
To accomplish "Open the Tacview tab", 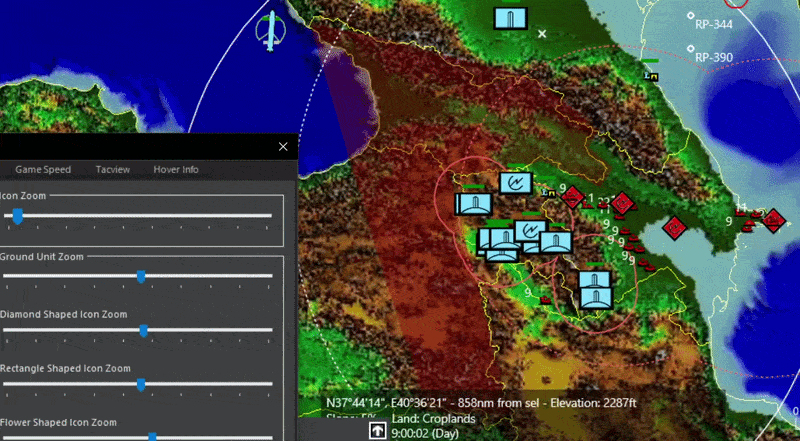I will click(x=113, y=169).
